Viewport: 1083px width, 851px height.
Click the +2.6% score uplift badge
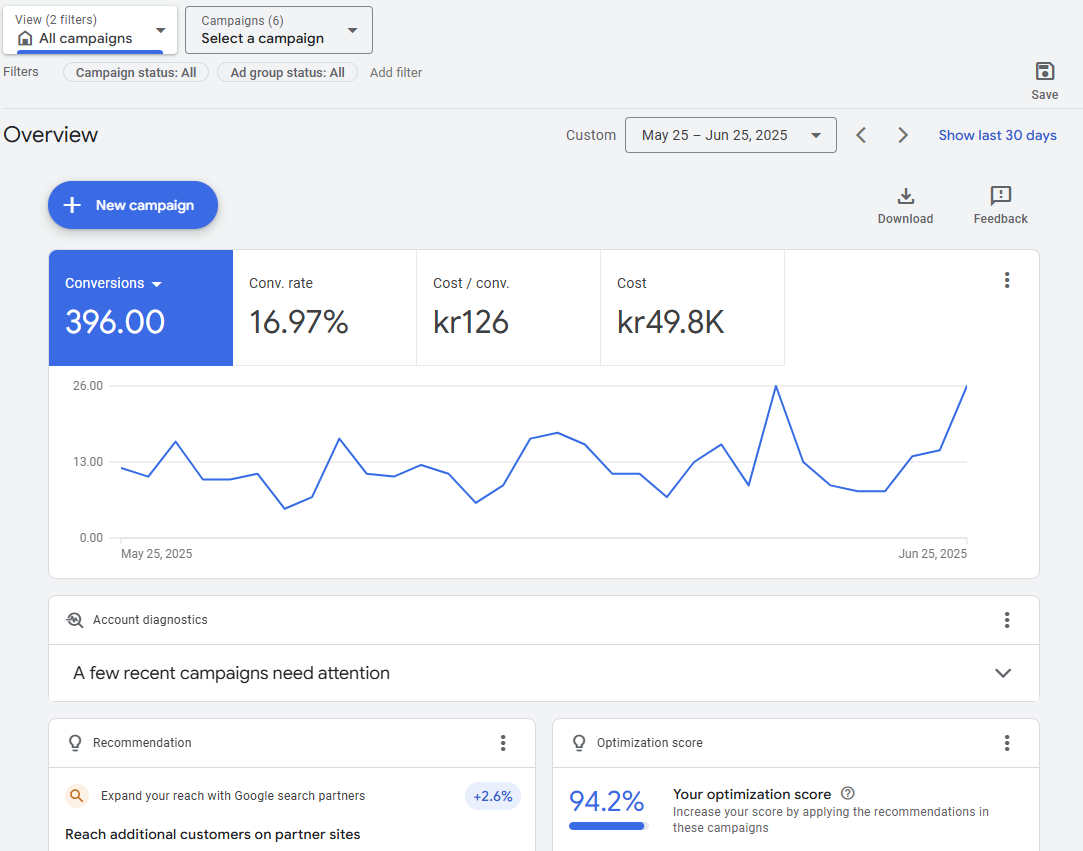pos(492,796)
